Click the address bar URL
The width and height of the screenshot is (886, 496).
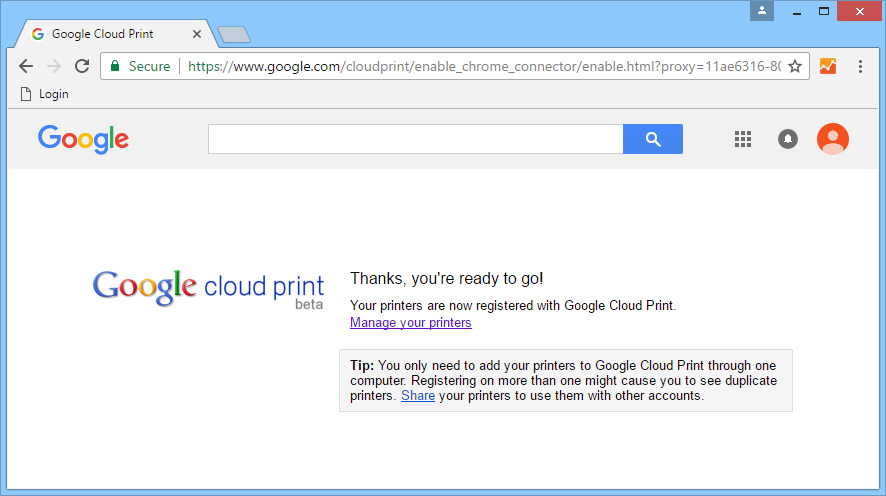coord(480,66)
